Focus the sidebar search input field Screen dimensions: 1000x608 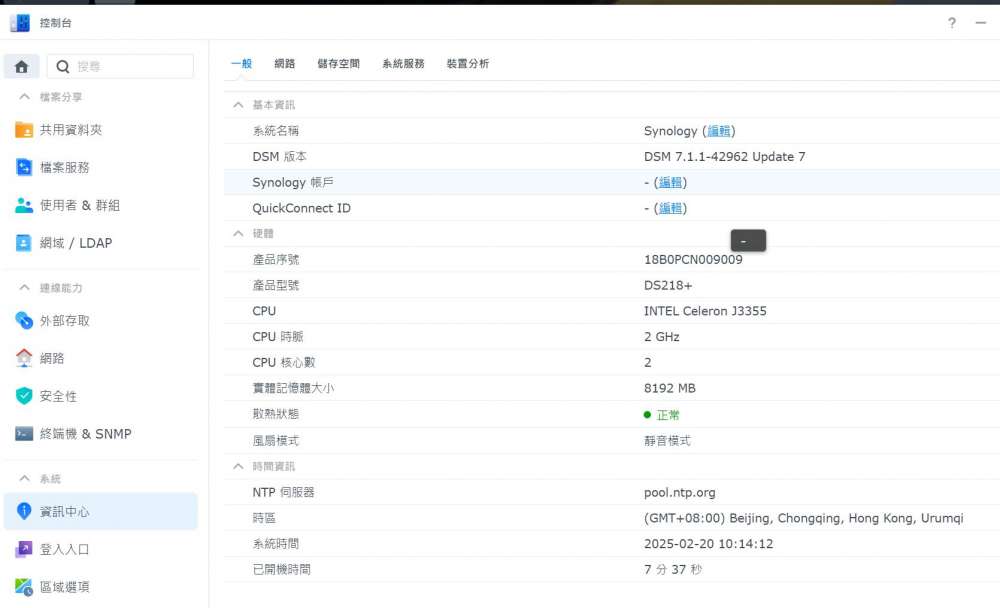[x=120, y=66]
